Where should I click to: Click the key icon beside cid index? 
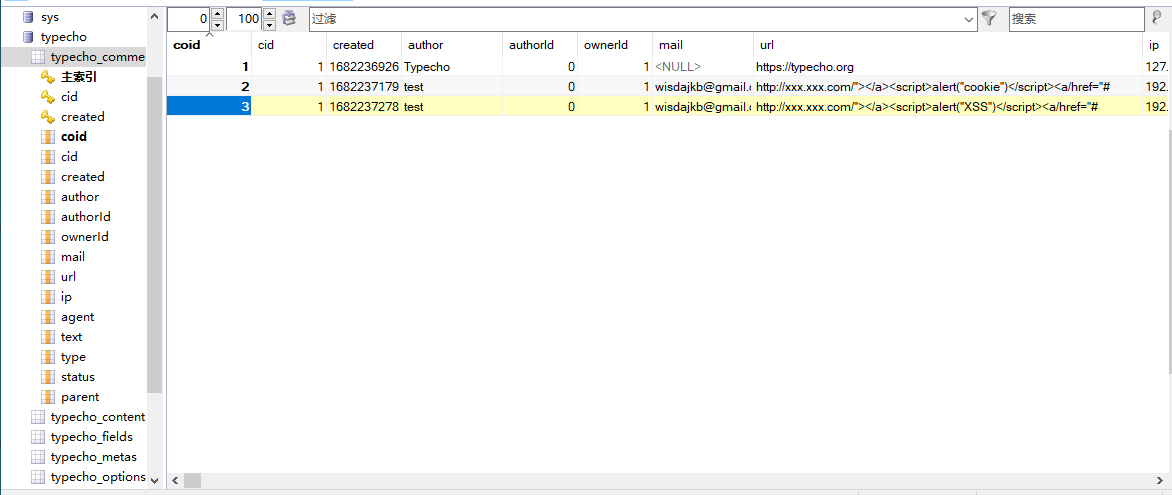(x=48, y=96)
